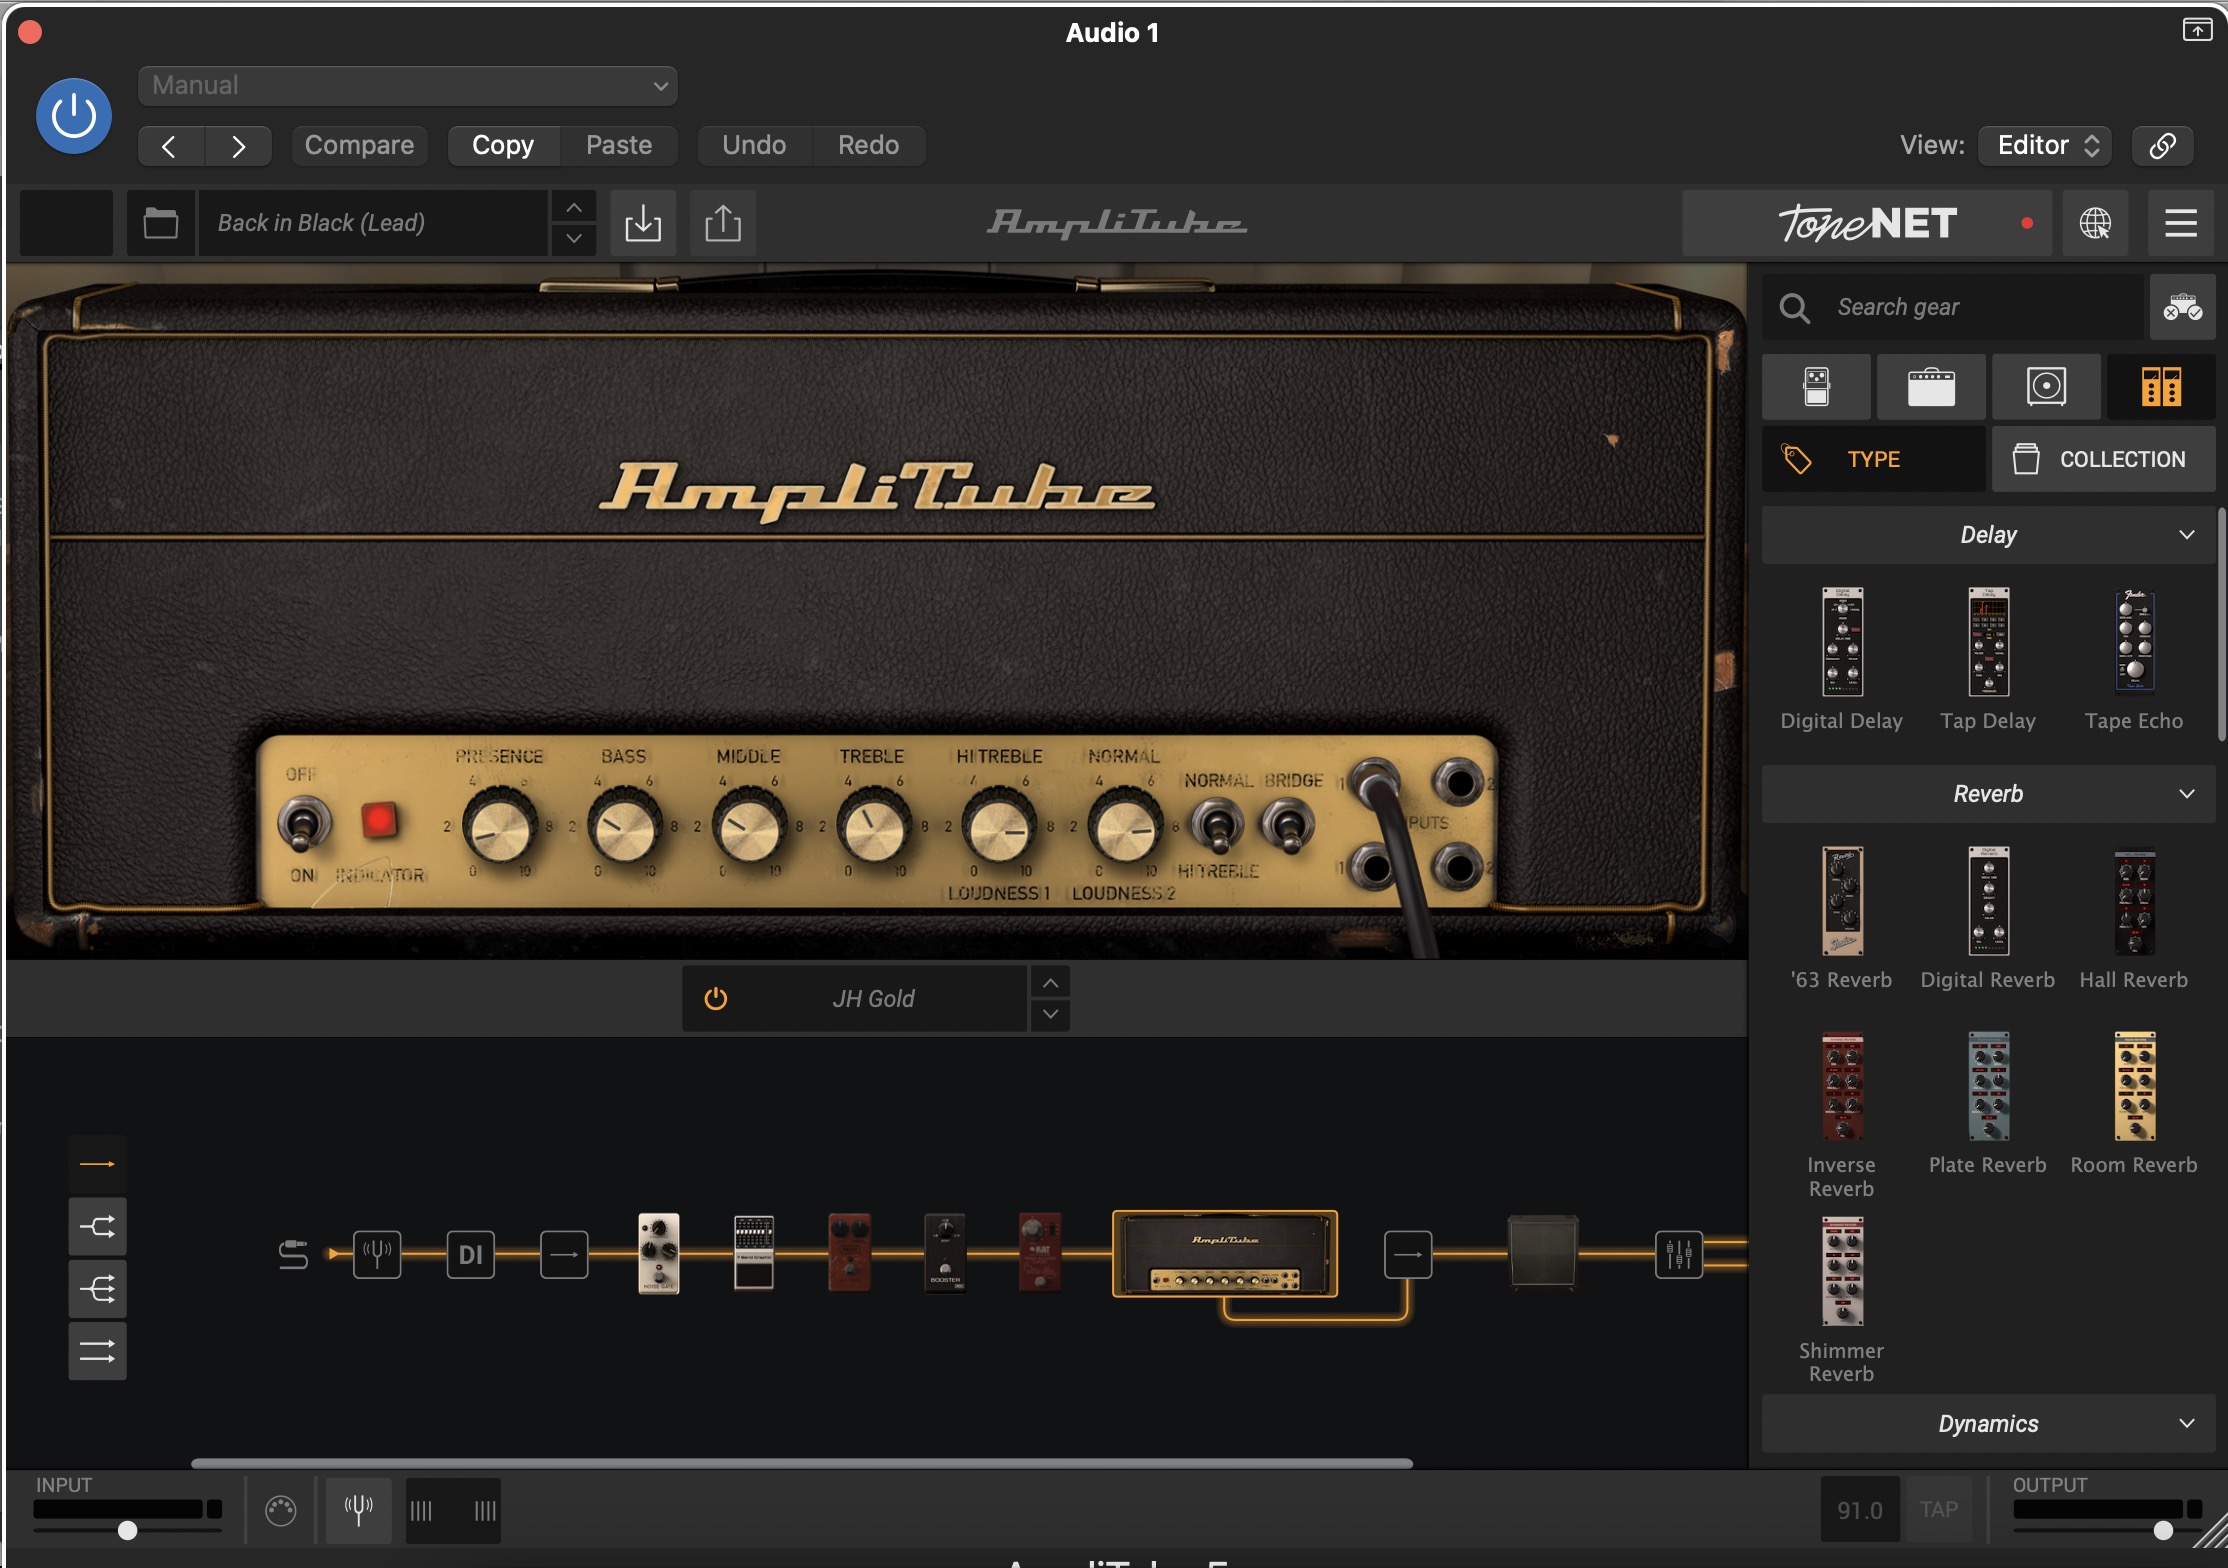Select the two-way split signal chain routing

pyautogui.click(x=97, y=1227)
